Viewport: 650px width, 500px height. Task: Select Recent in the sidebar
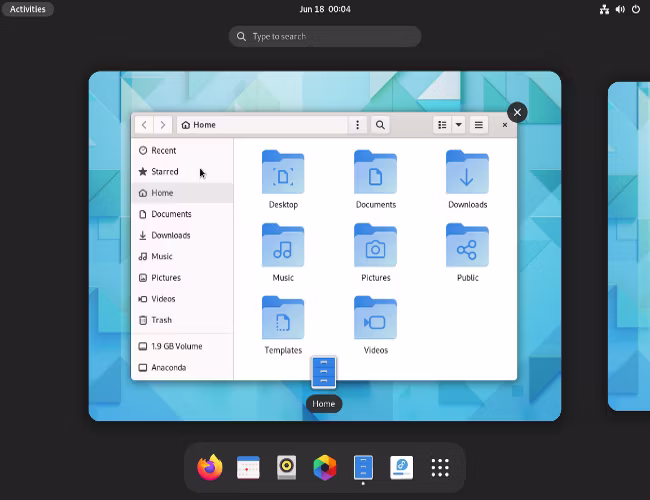(182, 150)
